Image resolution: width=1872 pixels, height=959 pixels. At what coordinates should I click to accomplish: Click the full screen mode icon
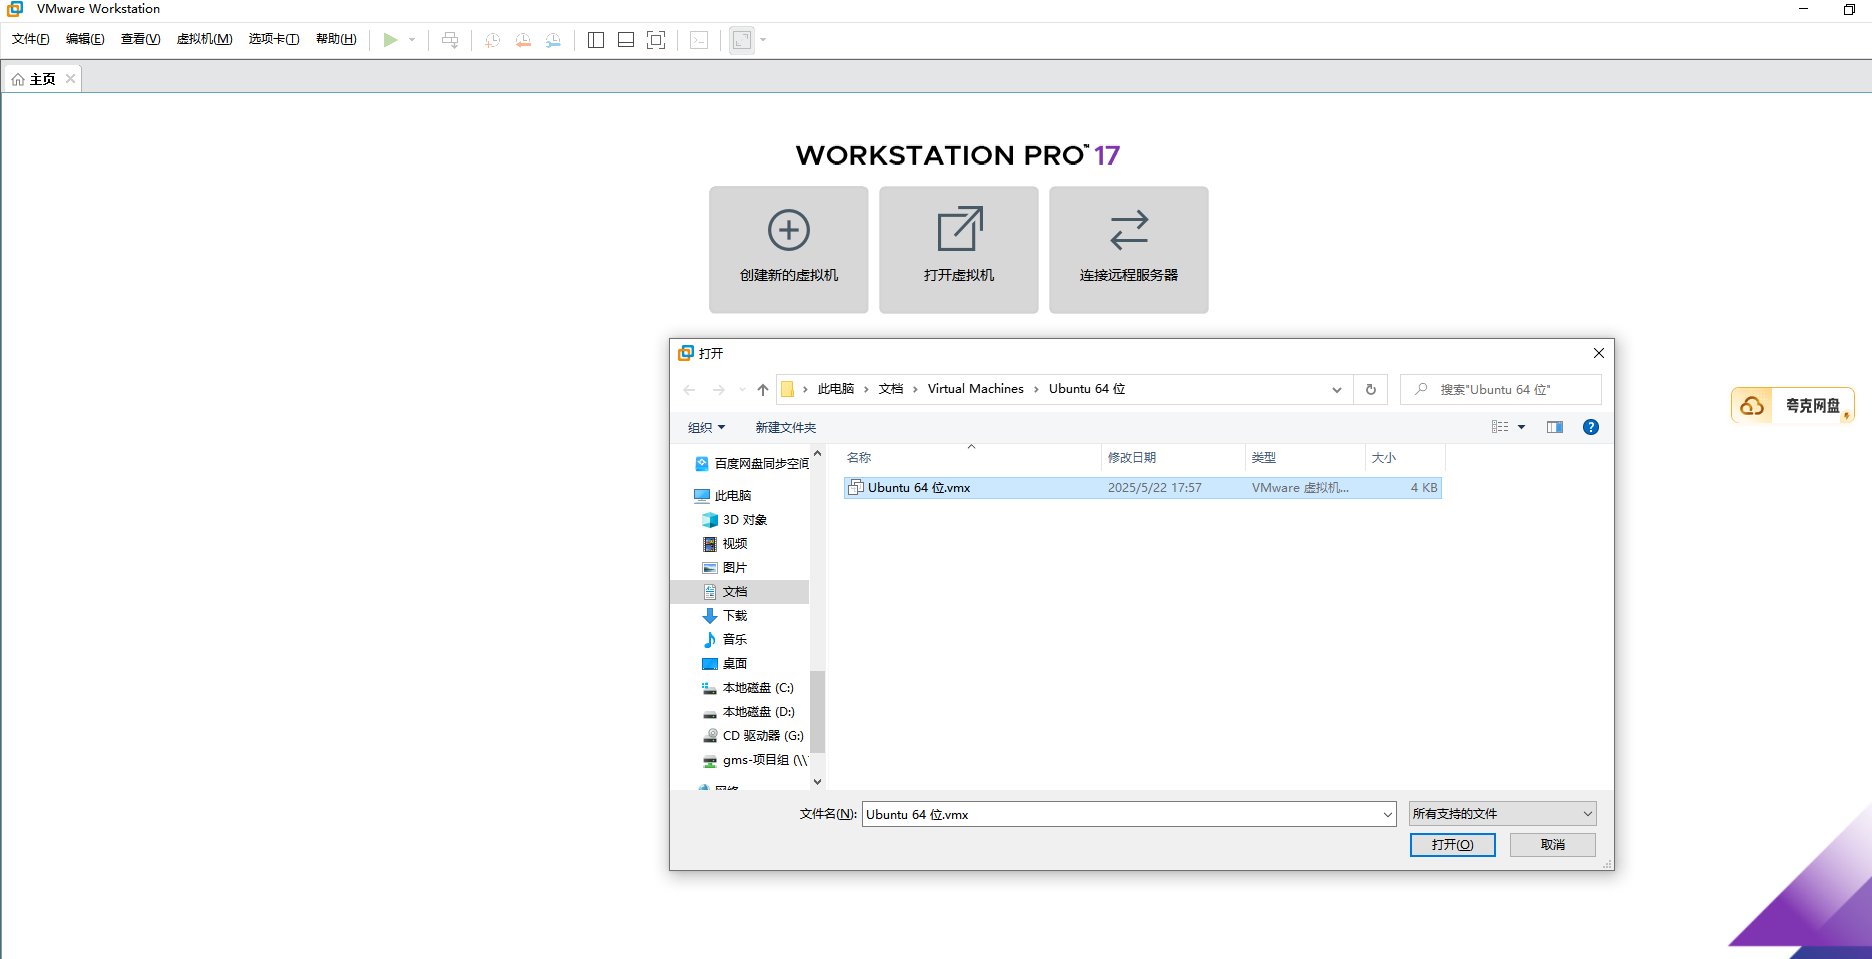point(656,40)
